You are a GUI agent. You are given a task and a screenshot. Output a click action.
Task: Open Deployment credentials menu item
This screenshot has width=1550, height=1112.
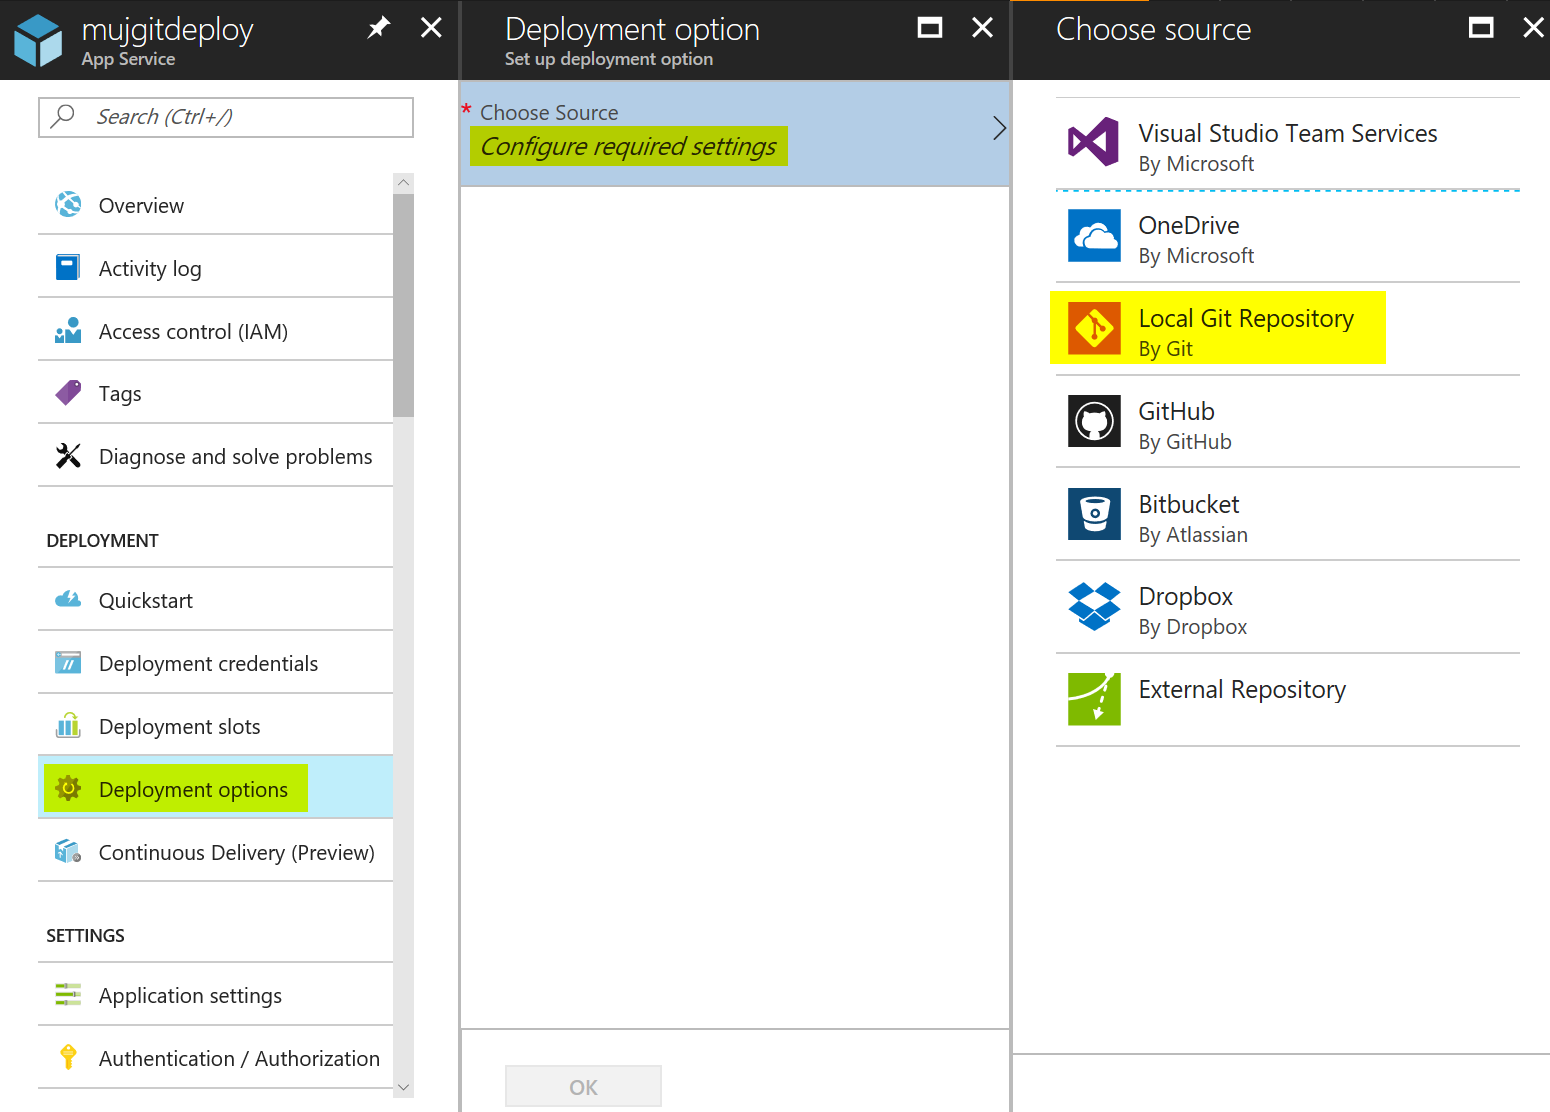(x=215, y=662)
